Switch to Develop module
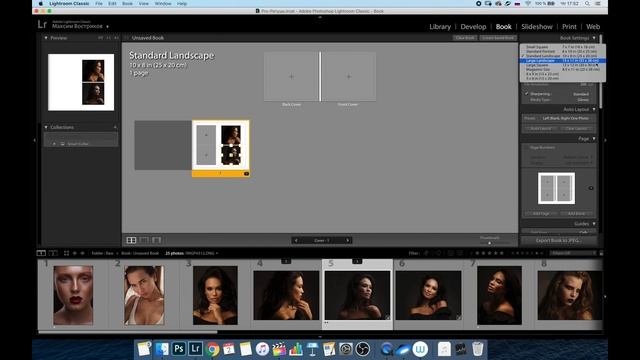 473,27
